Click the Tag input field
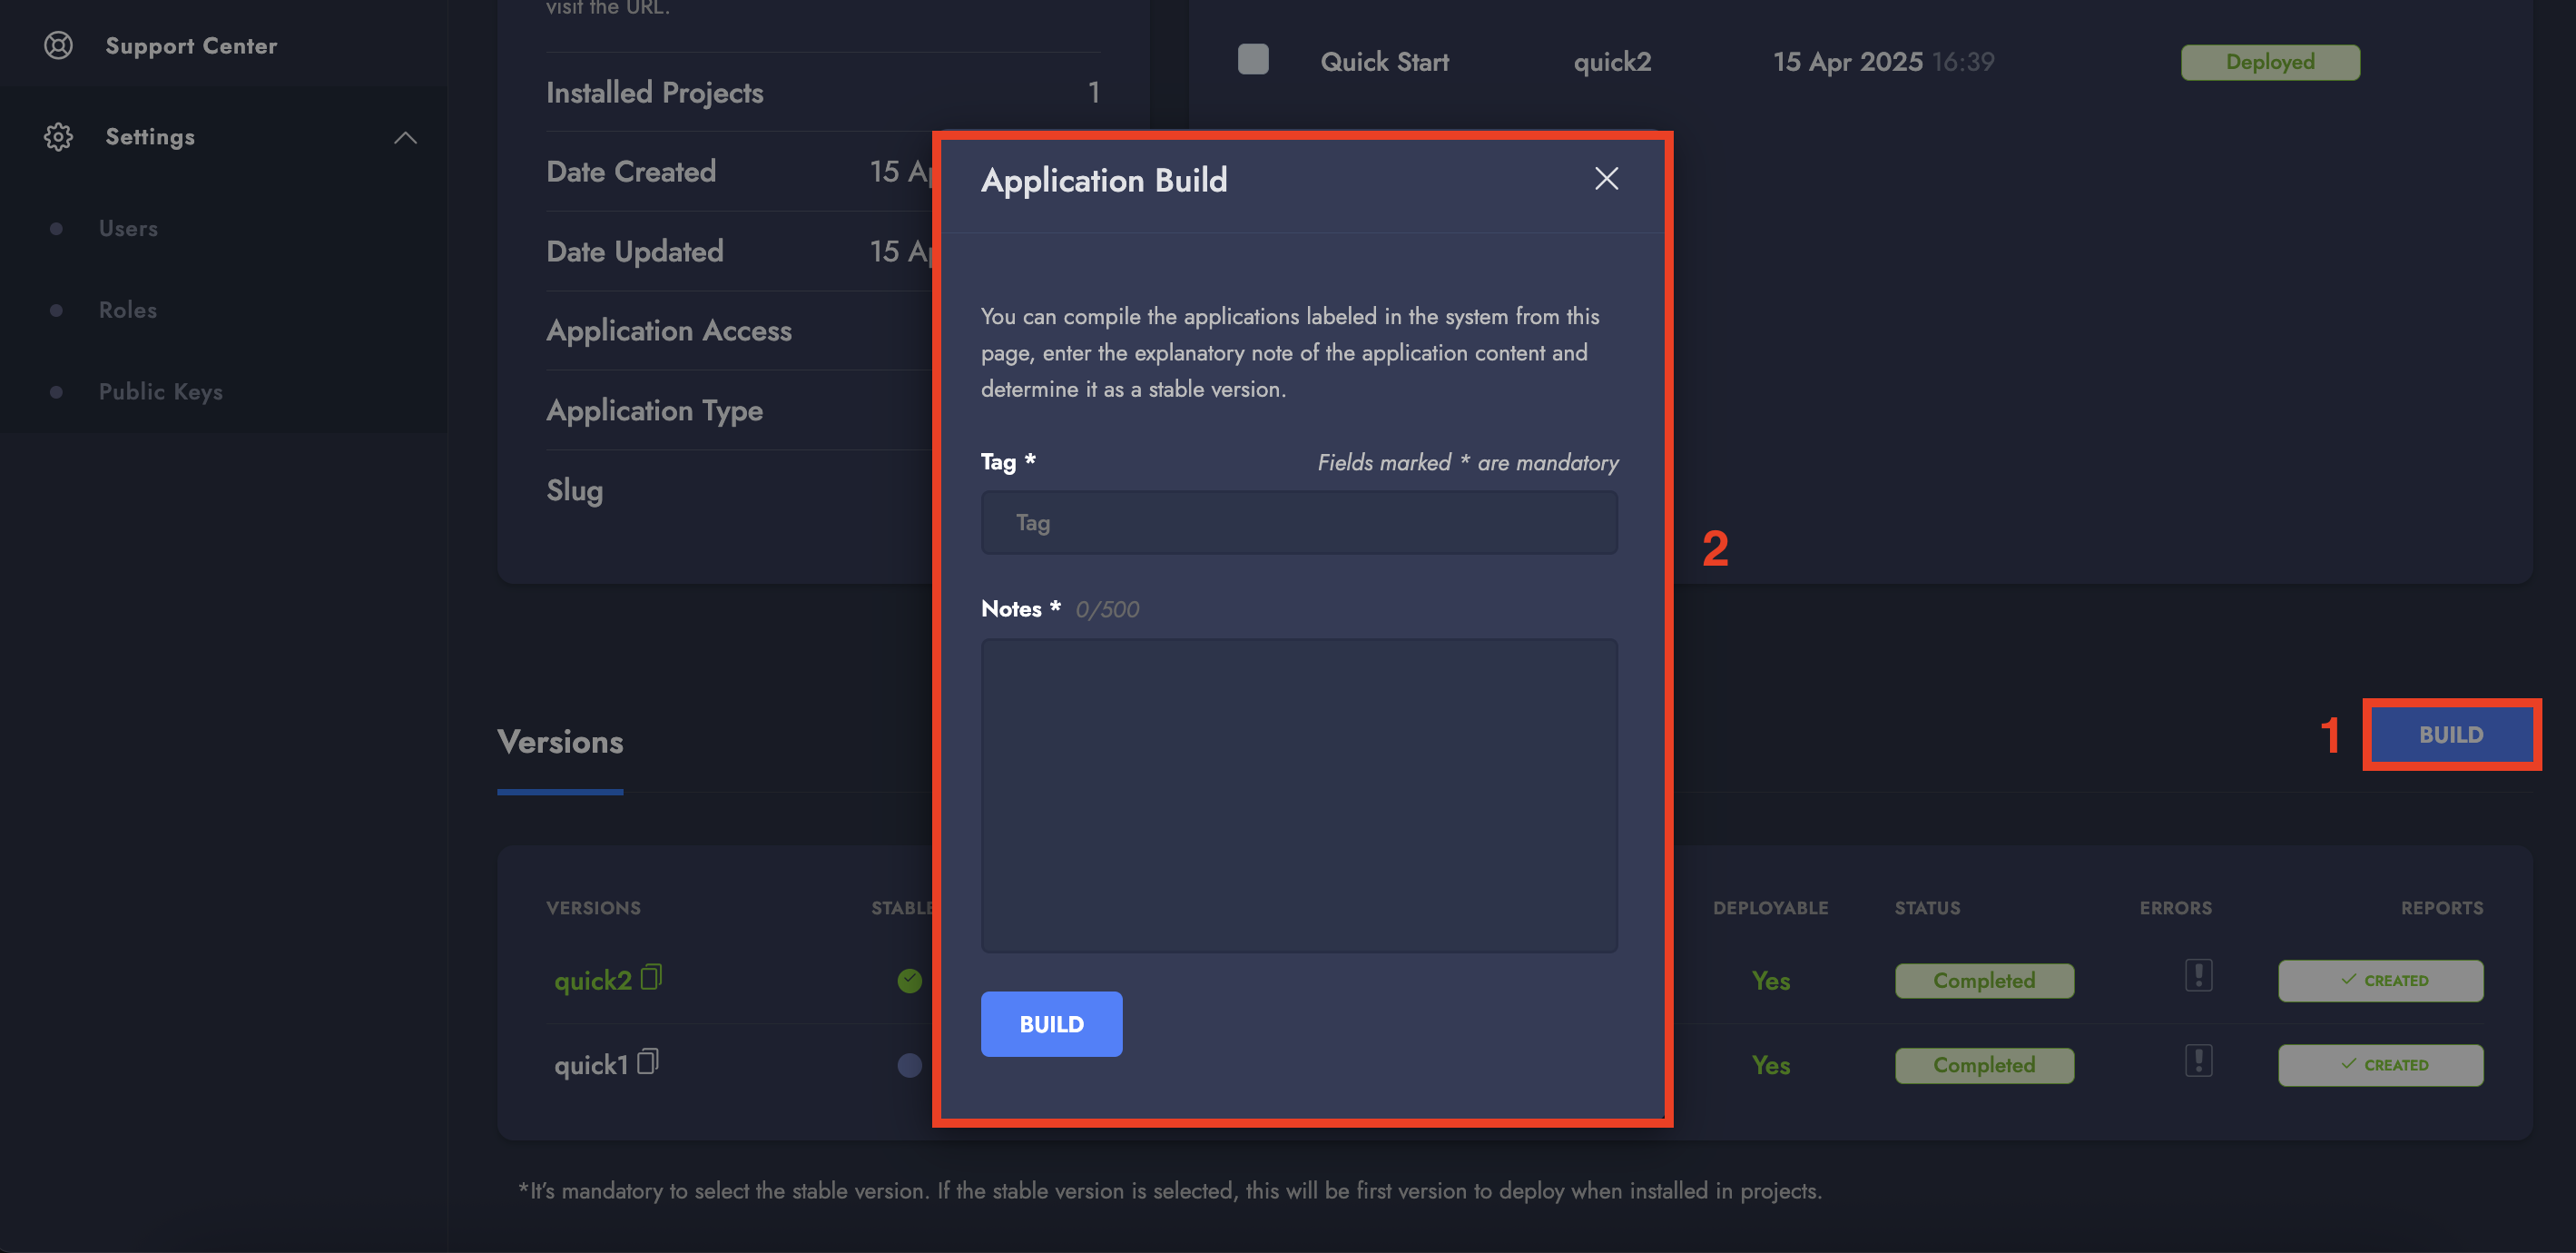 click(x=1298, y=523)
